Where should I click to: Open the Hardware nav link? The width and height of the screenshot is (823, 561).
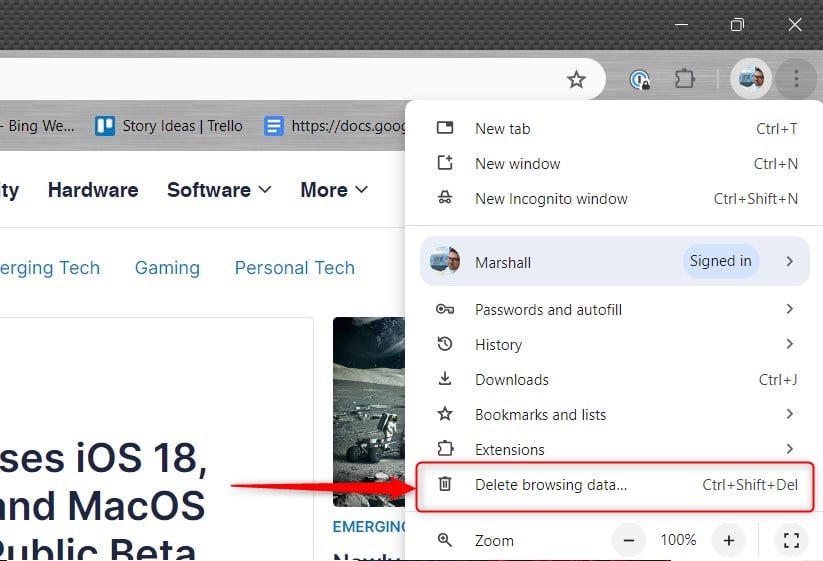93,190
